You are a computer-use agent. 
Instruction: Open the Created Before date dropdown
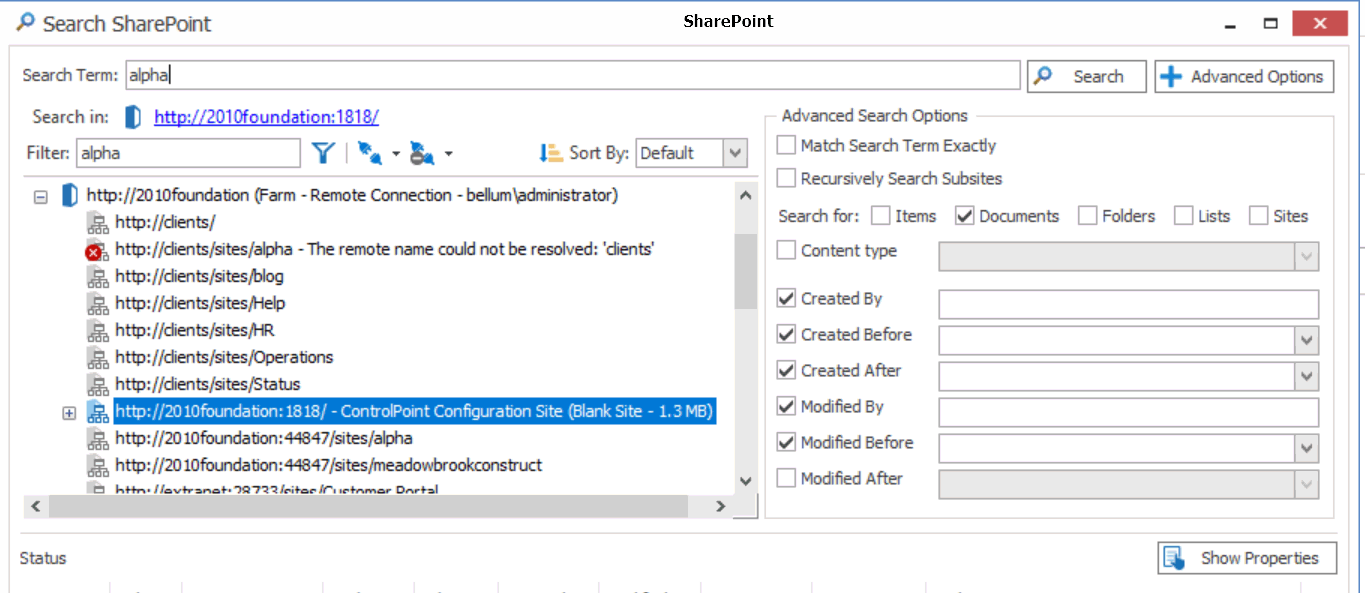tap(1307, 341)
